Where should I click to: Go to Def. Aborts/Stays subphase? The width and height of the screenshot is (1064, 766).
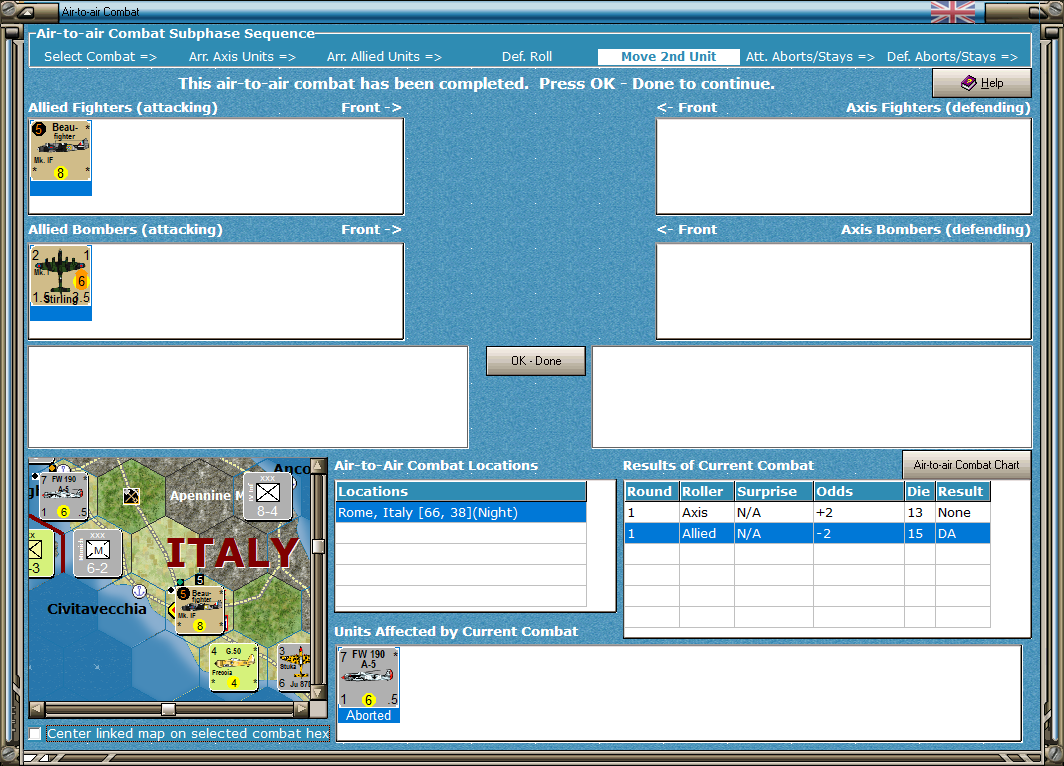952,57
